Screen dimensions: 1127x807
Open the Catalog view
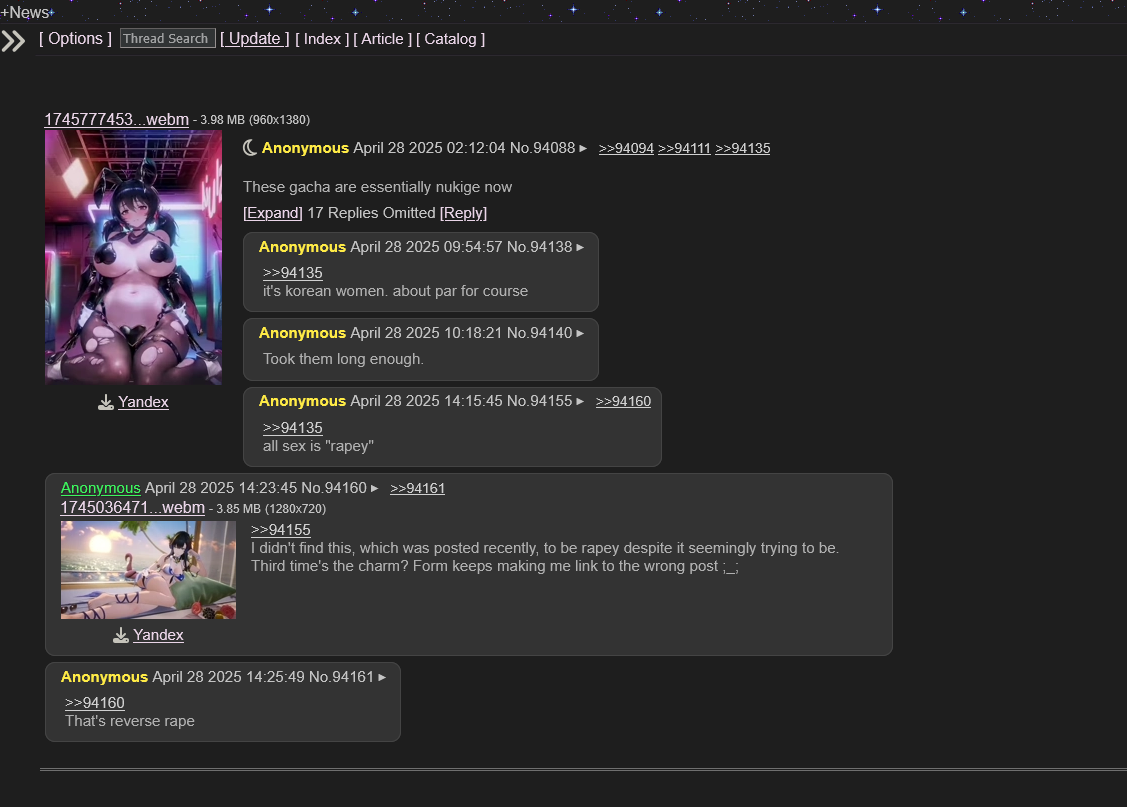pyautogui.click(x=451, y=39)
